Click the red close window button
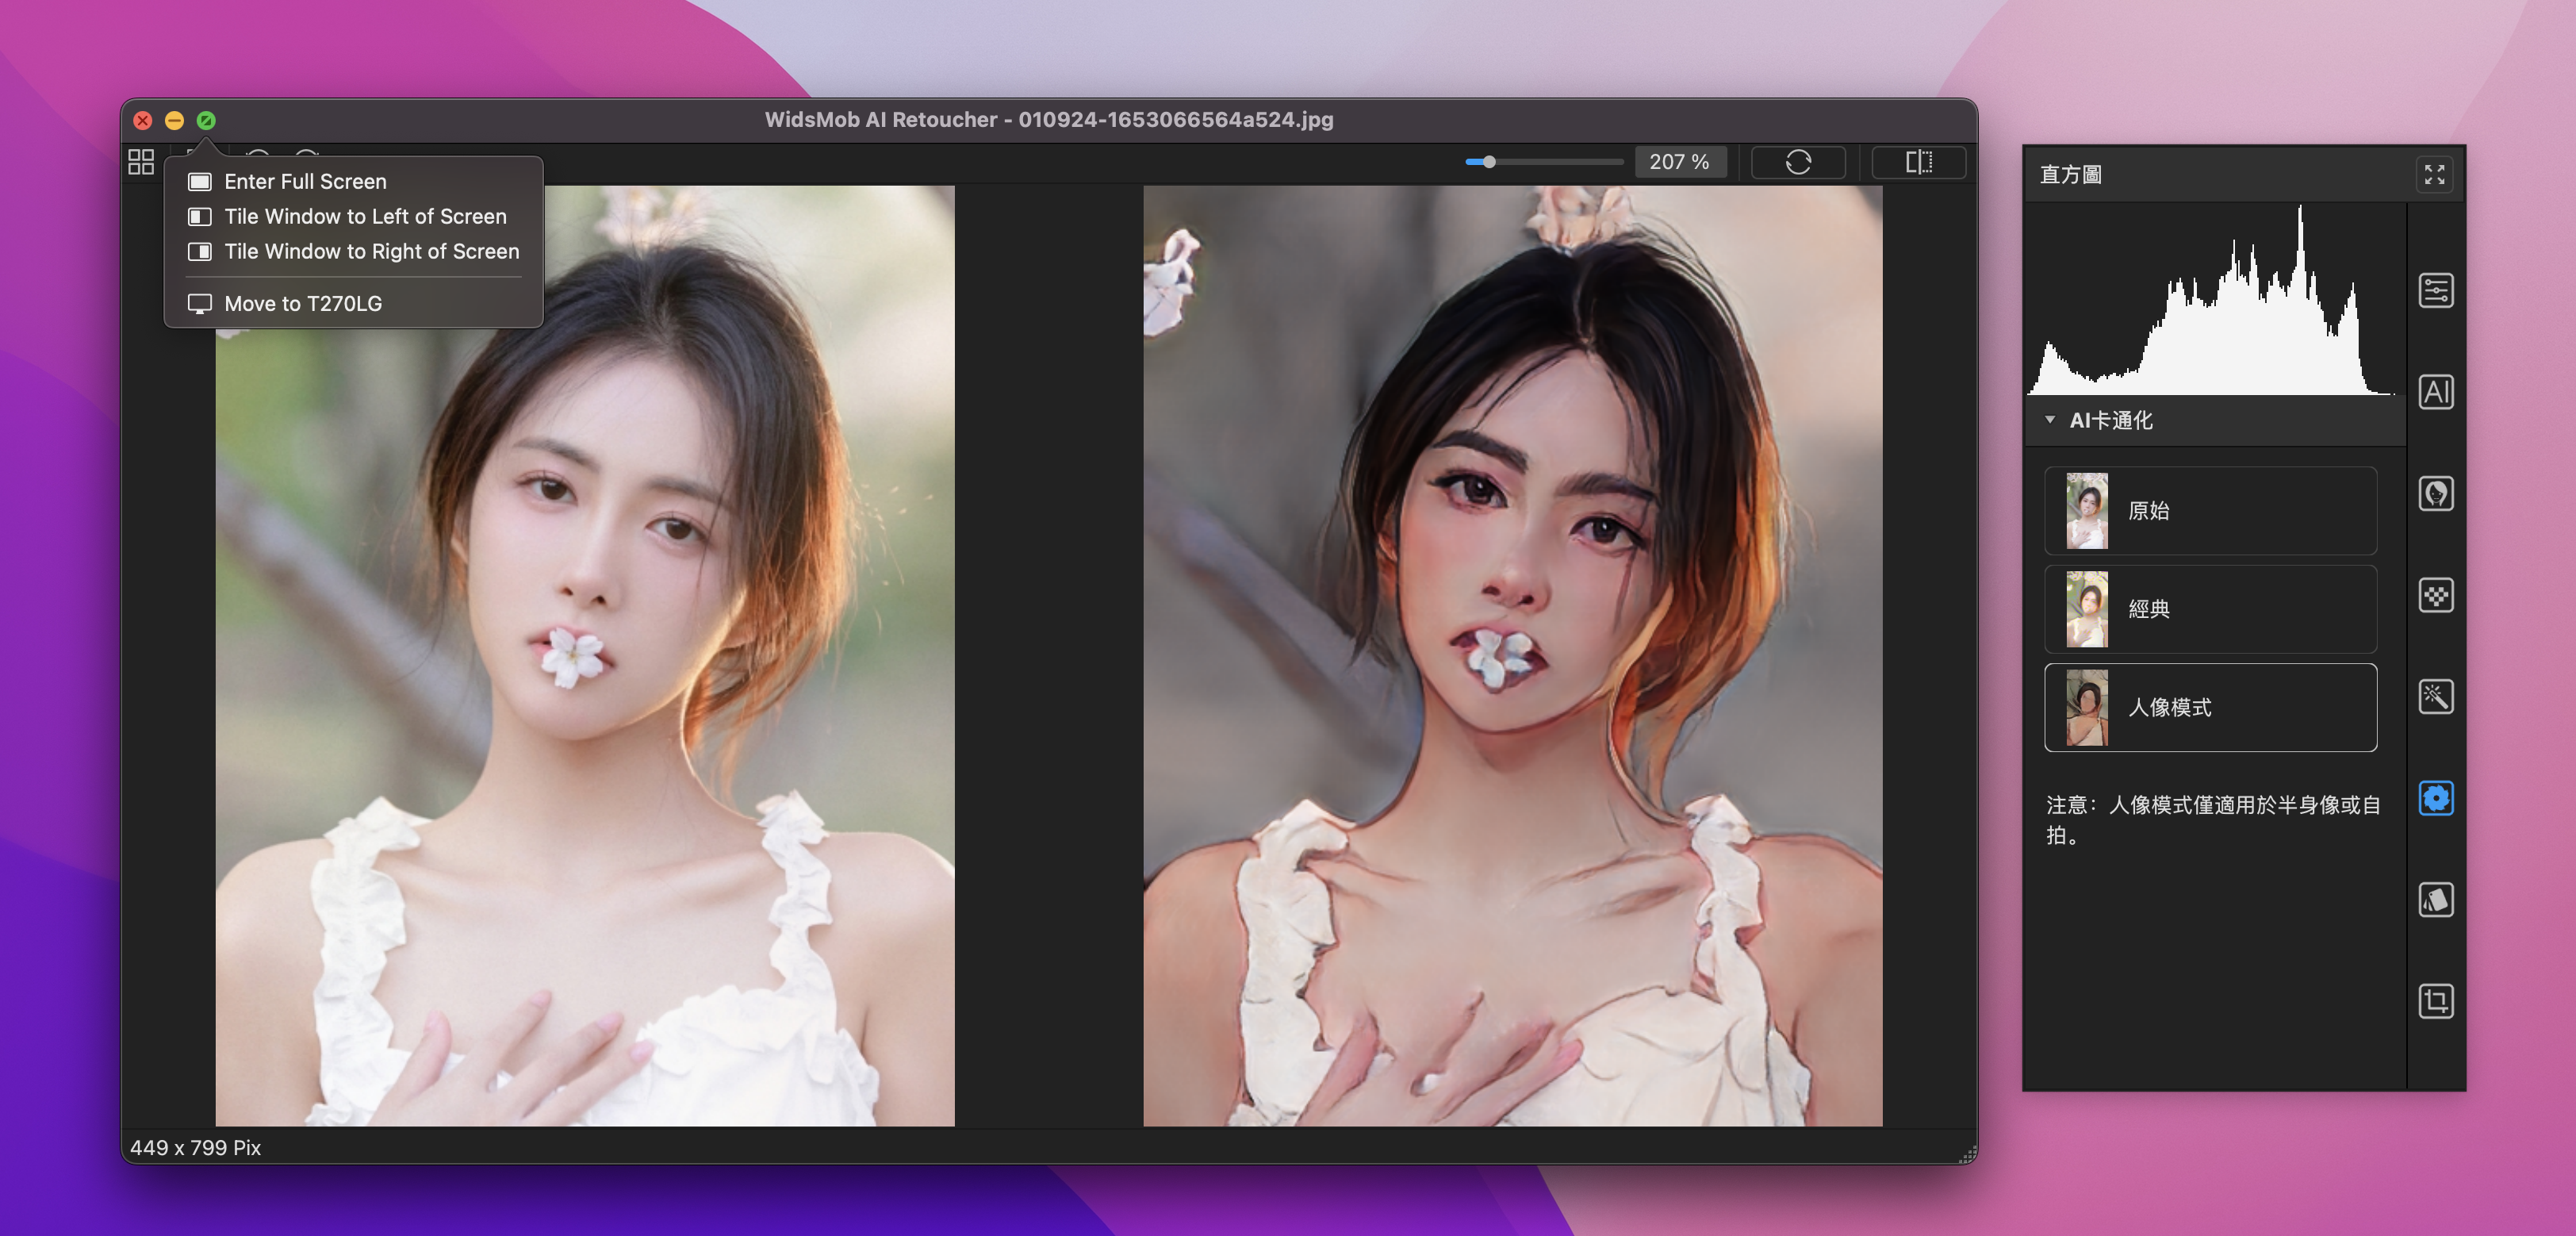The height and width of the screenshot is (1236, 2576). point(143,120)
